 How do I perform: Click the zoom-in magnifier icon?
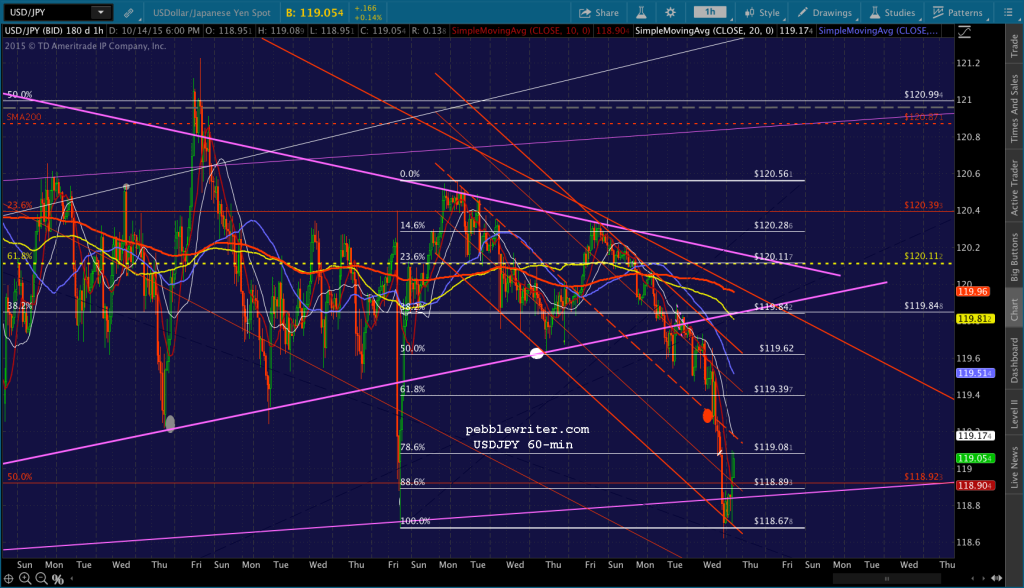(25, 579)
